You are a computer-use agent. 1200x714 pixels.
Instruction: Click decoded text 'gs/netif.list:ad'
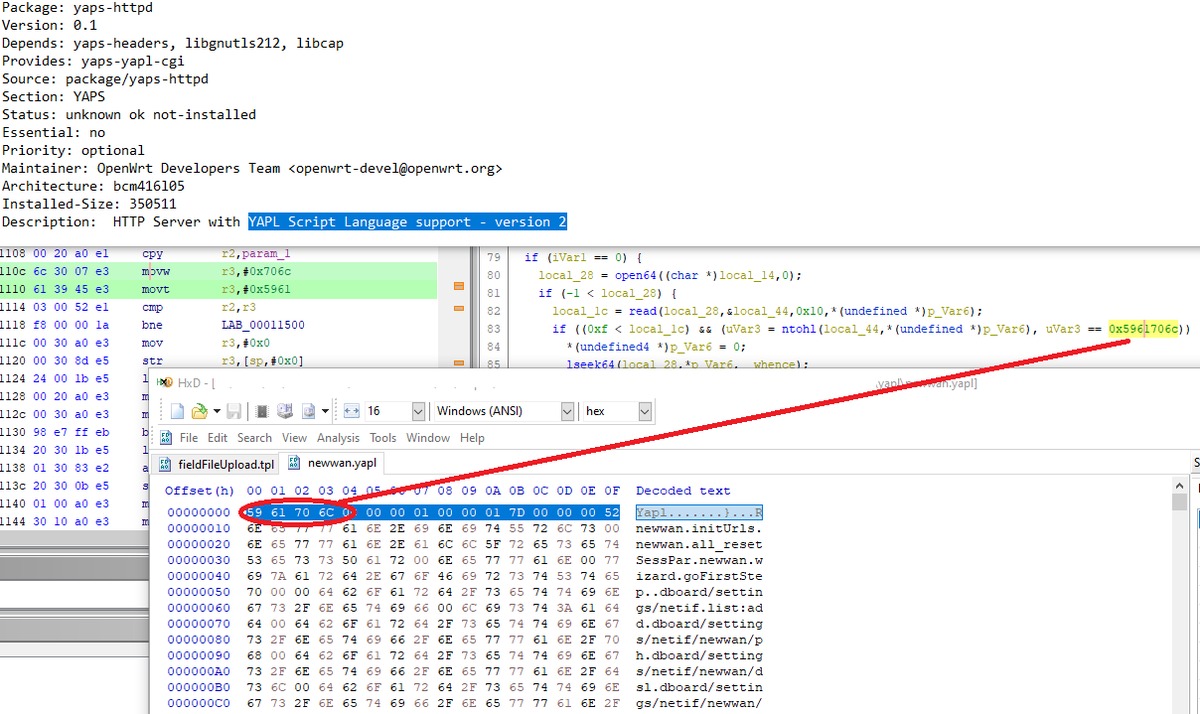pos(699,608)
